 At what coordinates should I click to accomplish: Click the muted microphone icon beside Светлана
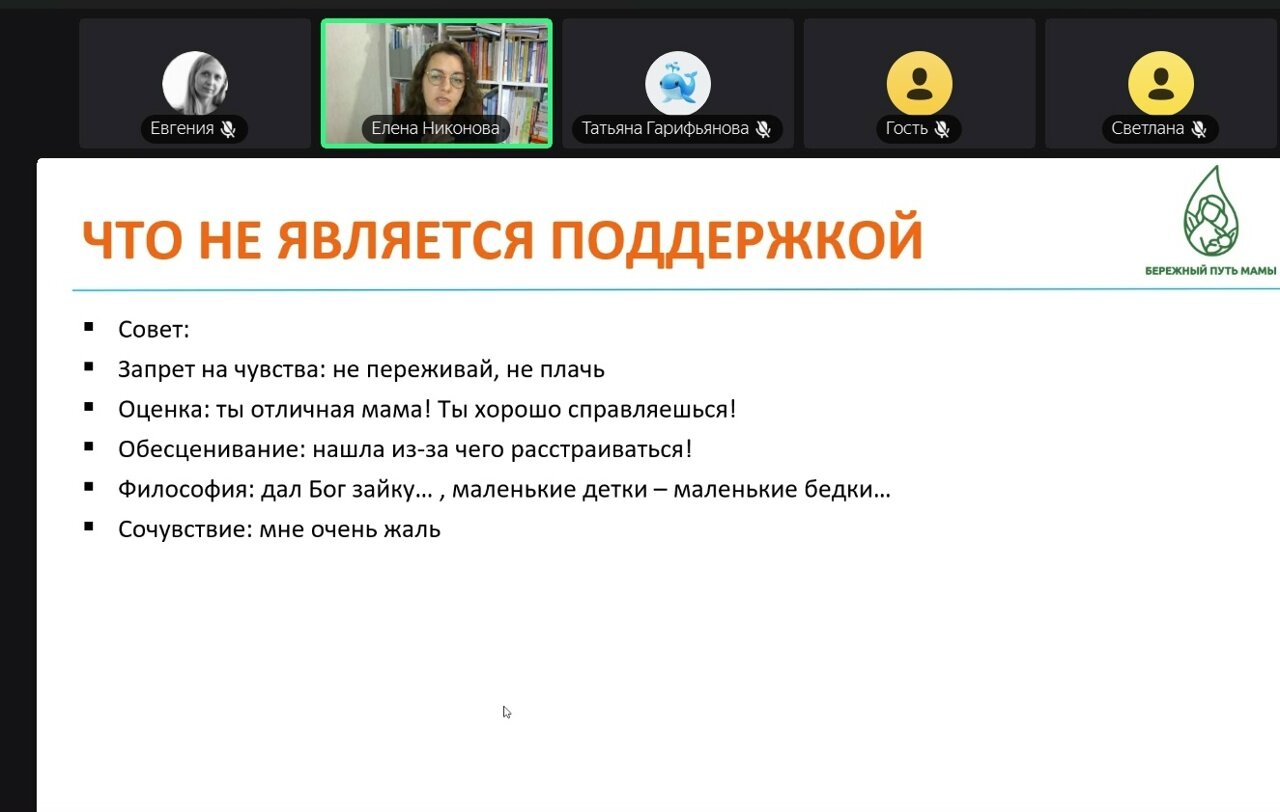[x=1198, y=129]
